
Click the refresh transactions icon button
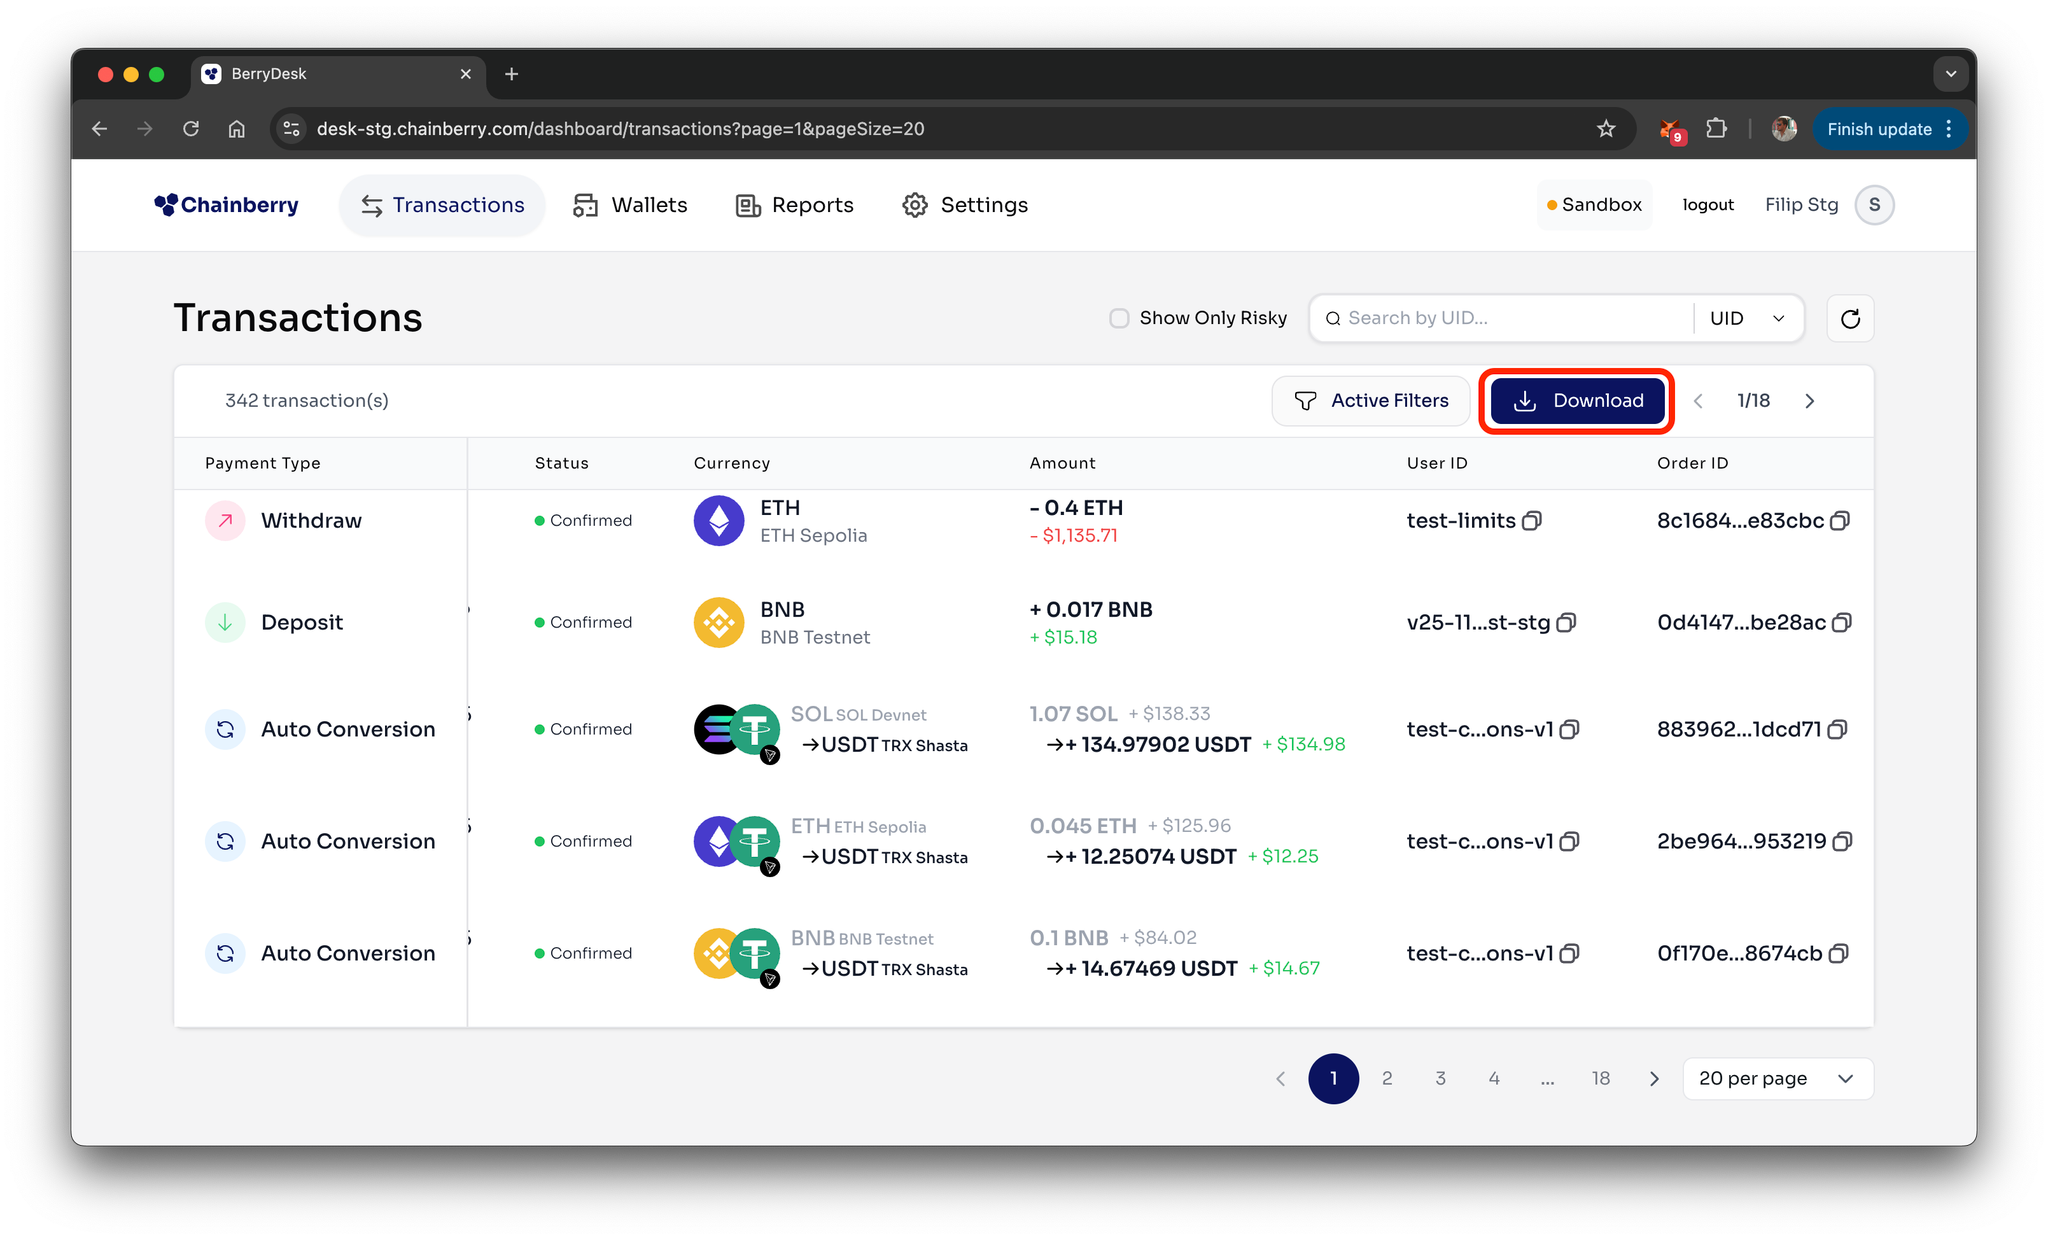point(1850,318)
